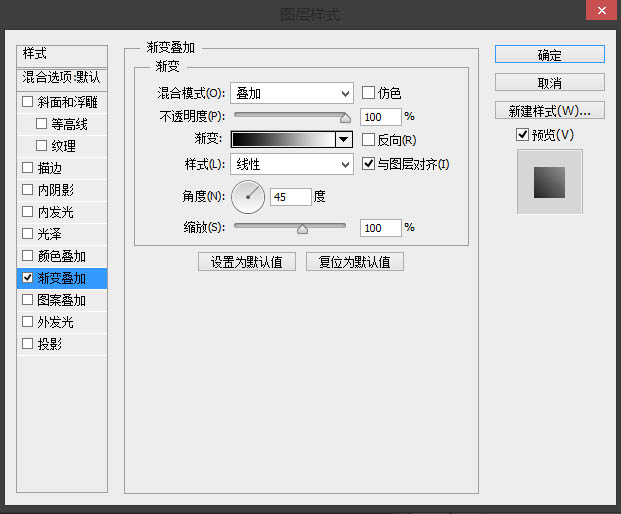
Task: Uncheck 与图层对齐(I) checkbox
Action: tap(368, 164)
